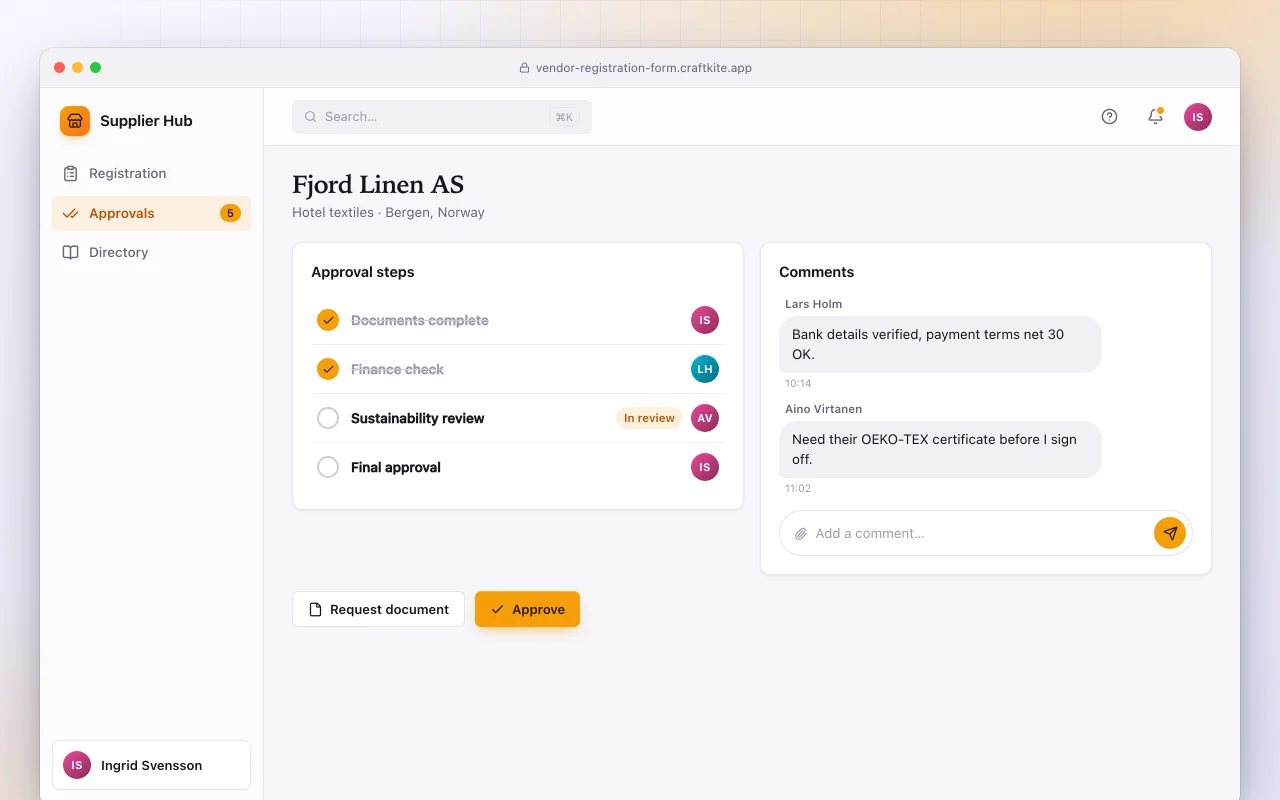Click the LH avatar on Finance check

[705, 369]
